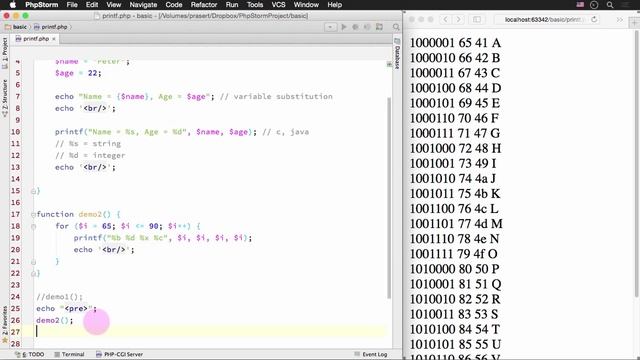Click the Debug bug icon in toolbar
Viewport: 640px width, 360px height.
click(356, 27)
